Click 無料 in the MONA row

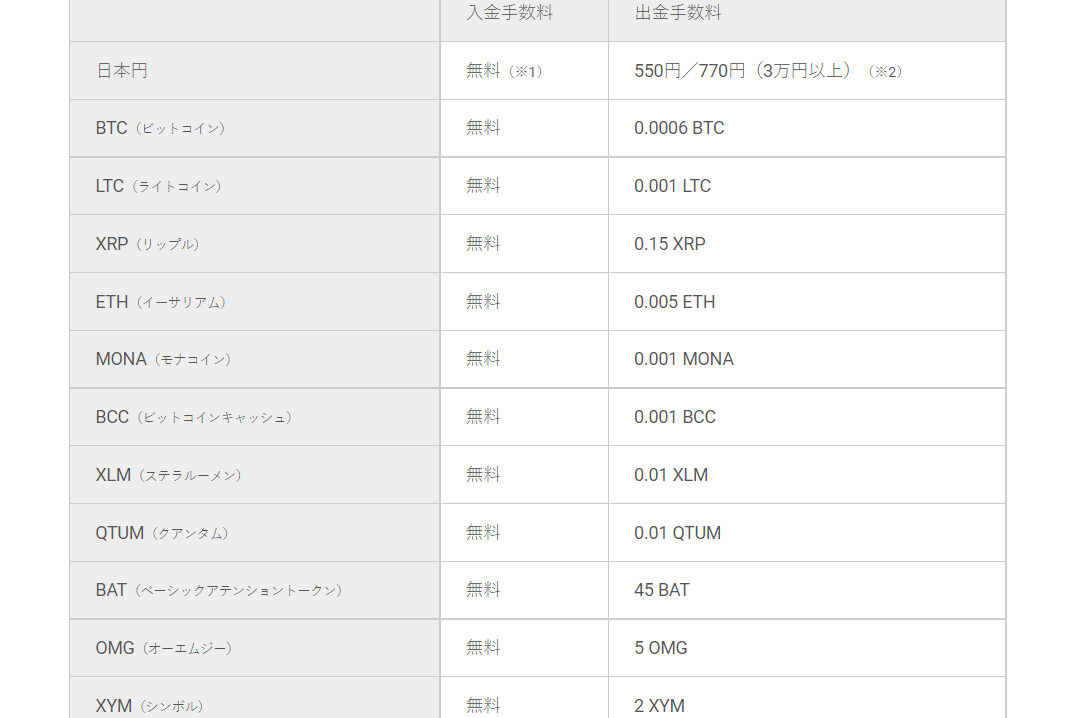coord(483,359)
